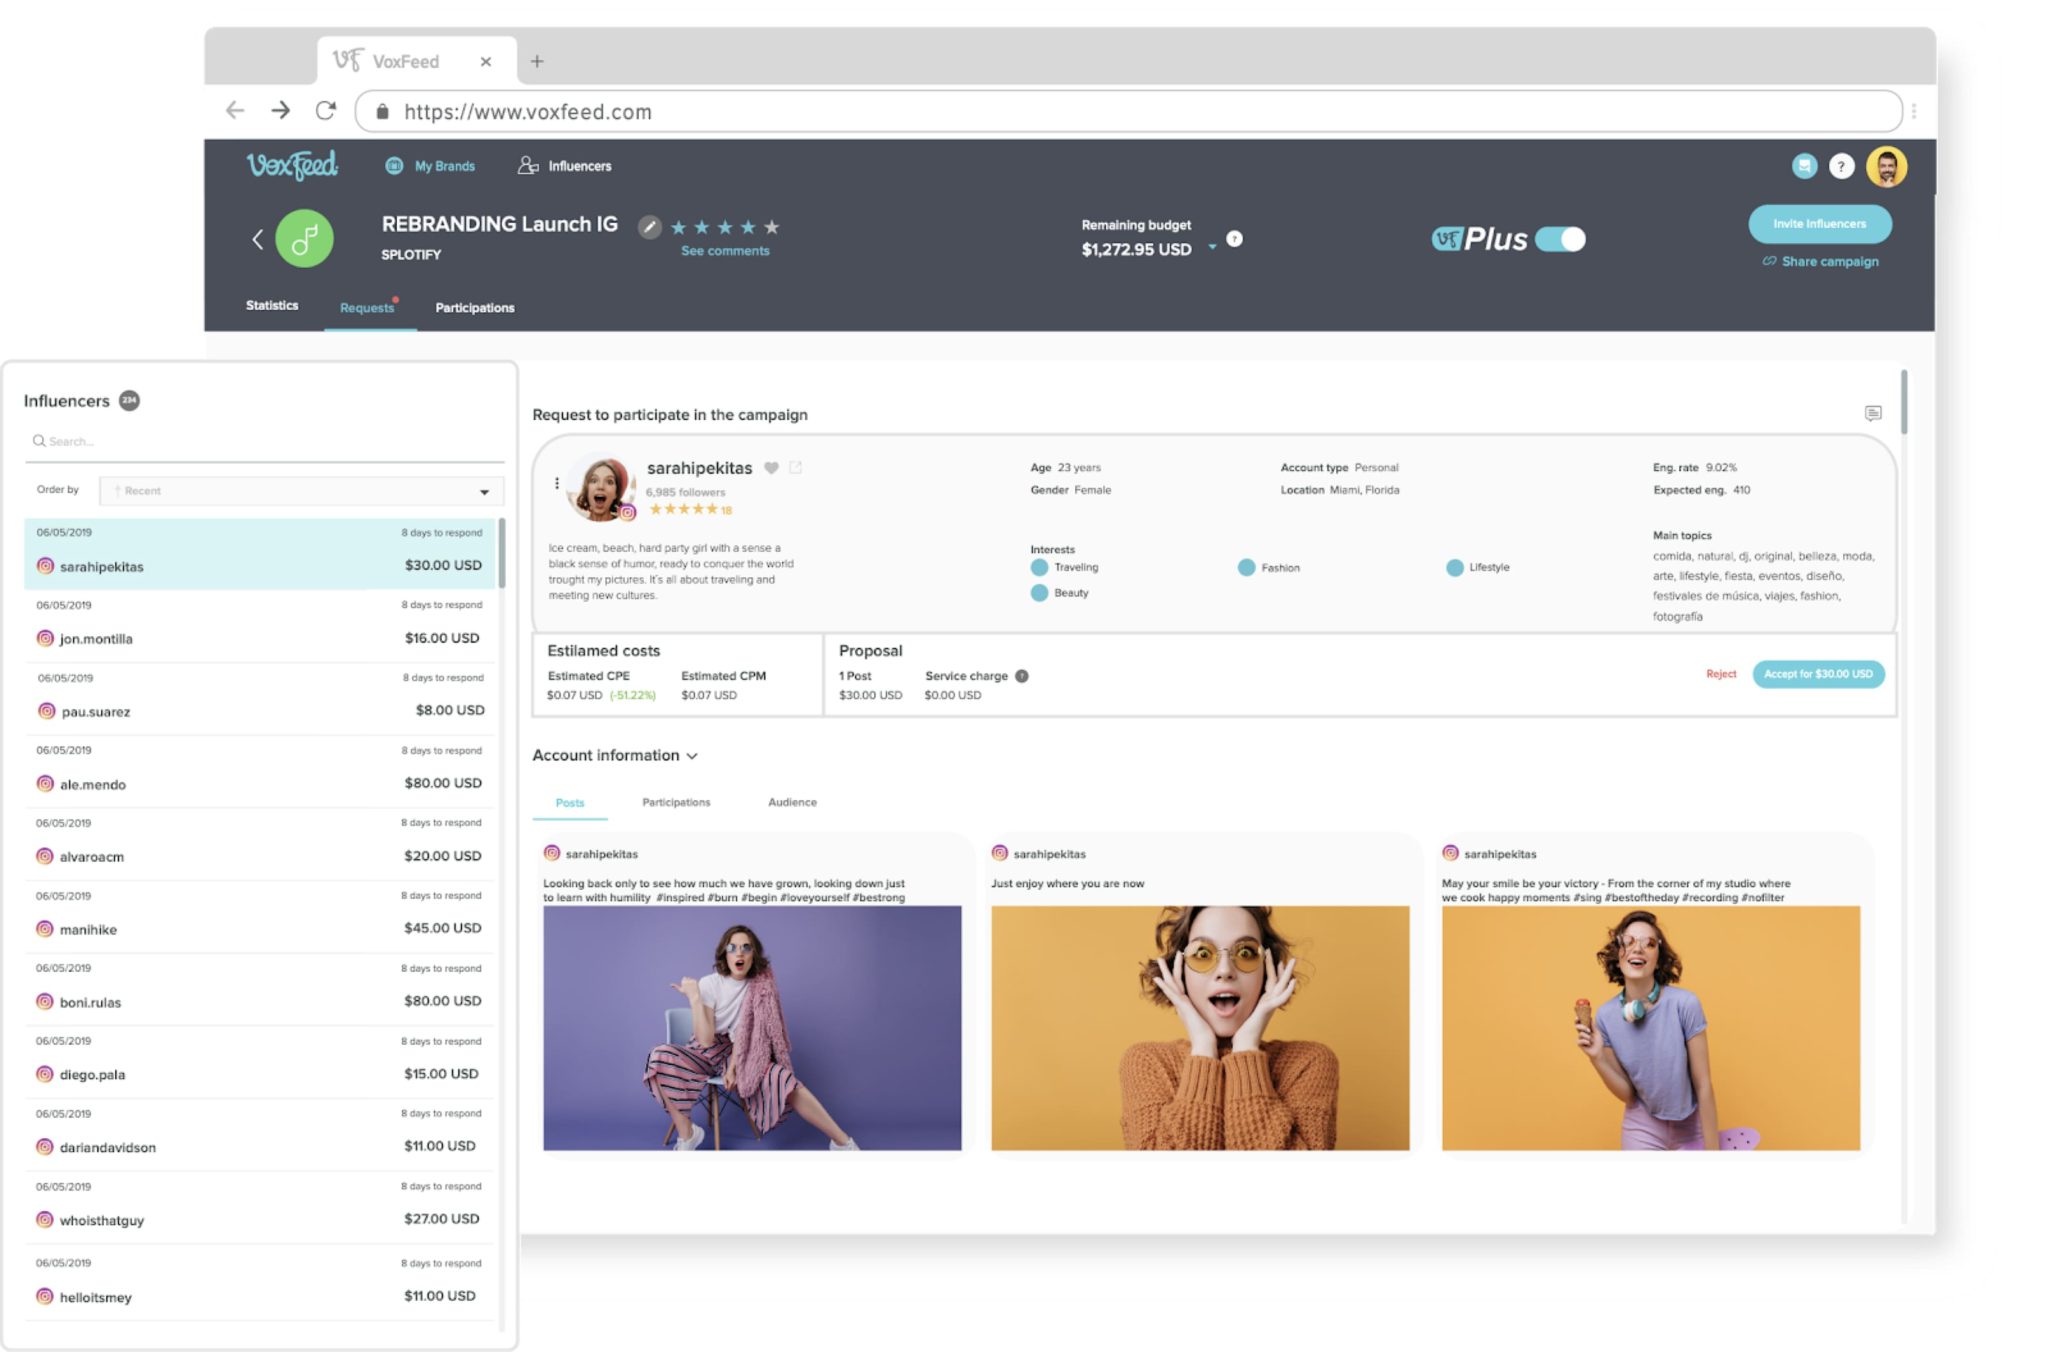Image resolution: width=2048 pixels, height=1352 pixels.
Task: Collapse the Account information section
Action: click(x=693, y=757)
